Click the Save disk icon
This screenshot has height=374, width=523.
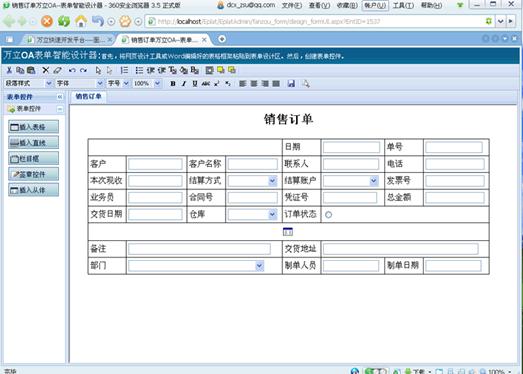[291, 83]
